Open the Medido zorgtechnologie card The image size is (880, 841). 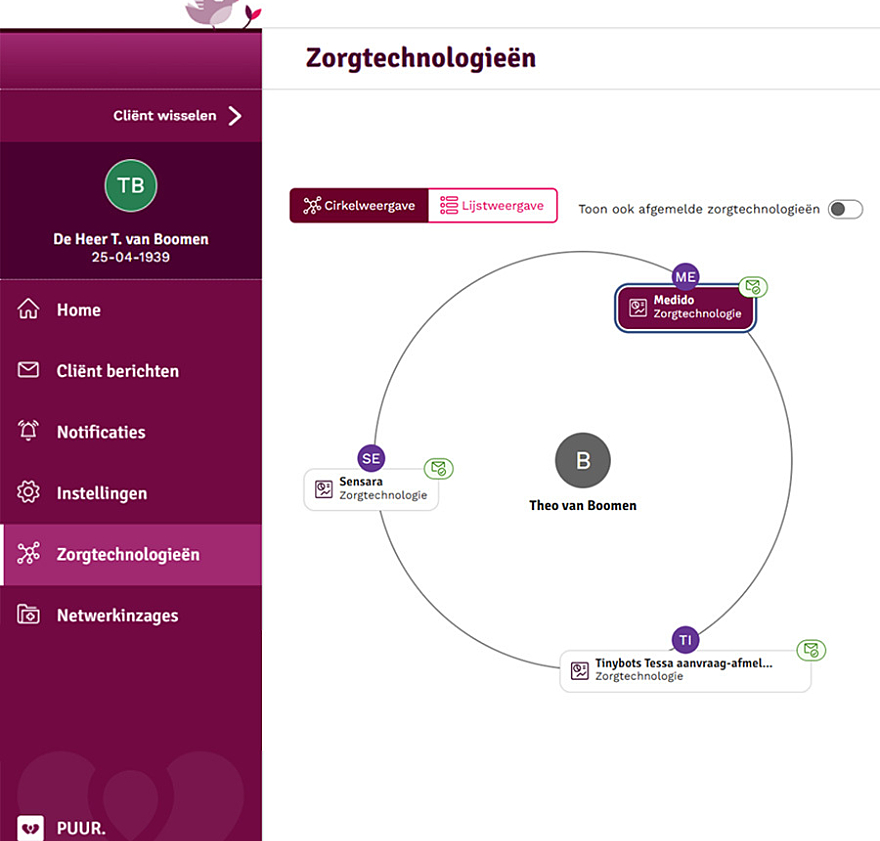click(685, 307)
